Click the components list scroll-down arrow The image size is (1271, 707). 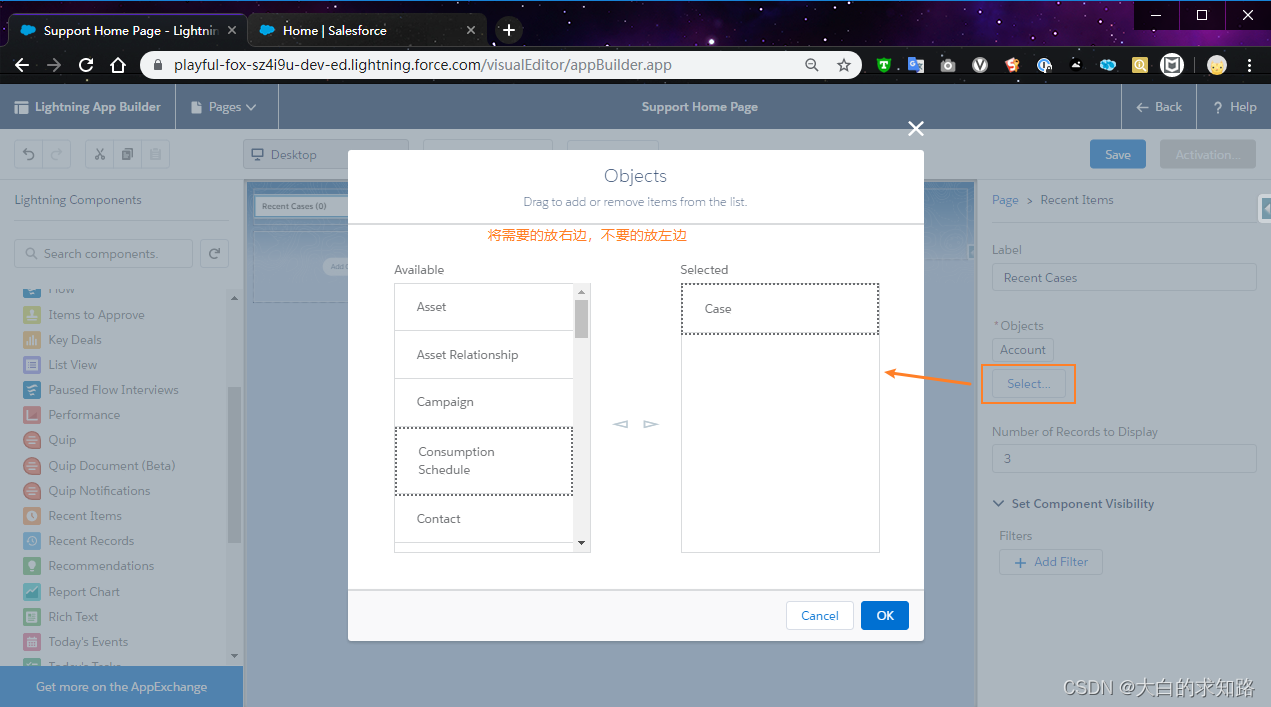(235, 656)
